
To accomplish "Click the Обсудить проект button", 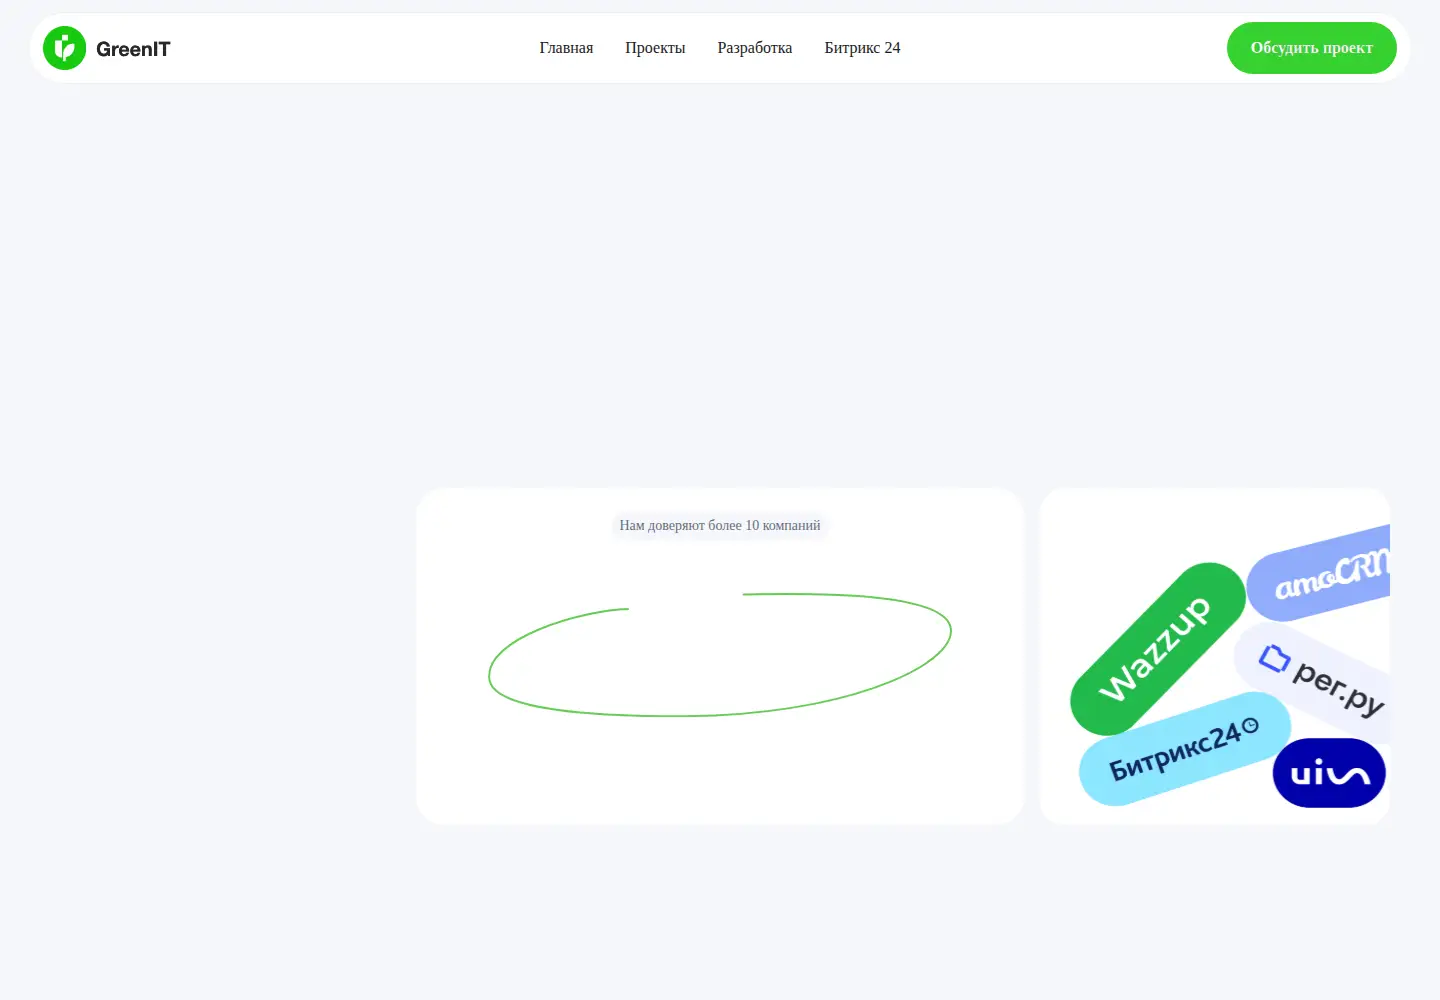I will pos(1312,48).
